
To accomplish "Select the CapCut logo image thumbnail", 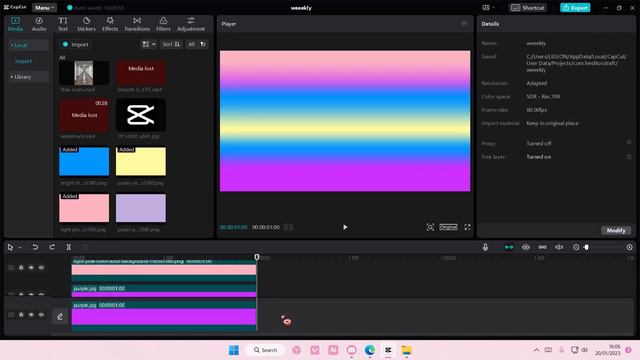I will tap(141, 115).
